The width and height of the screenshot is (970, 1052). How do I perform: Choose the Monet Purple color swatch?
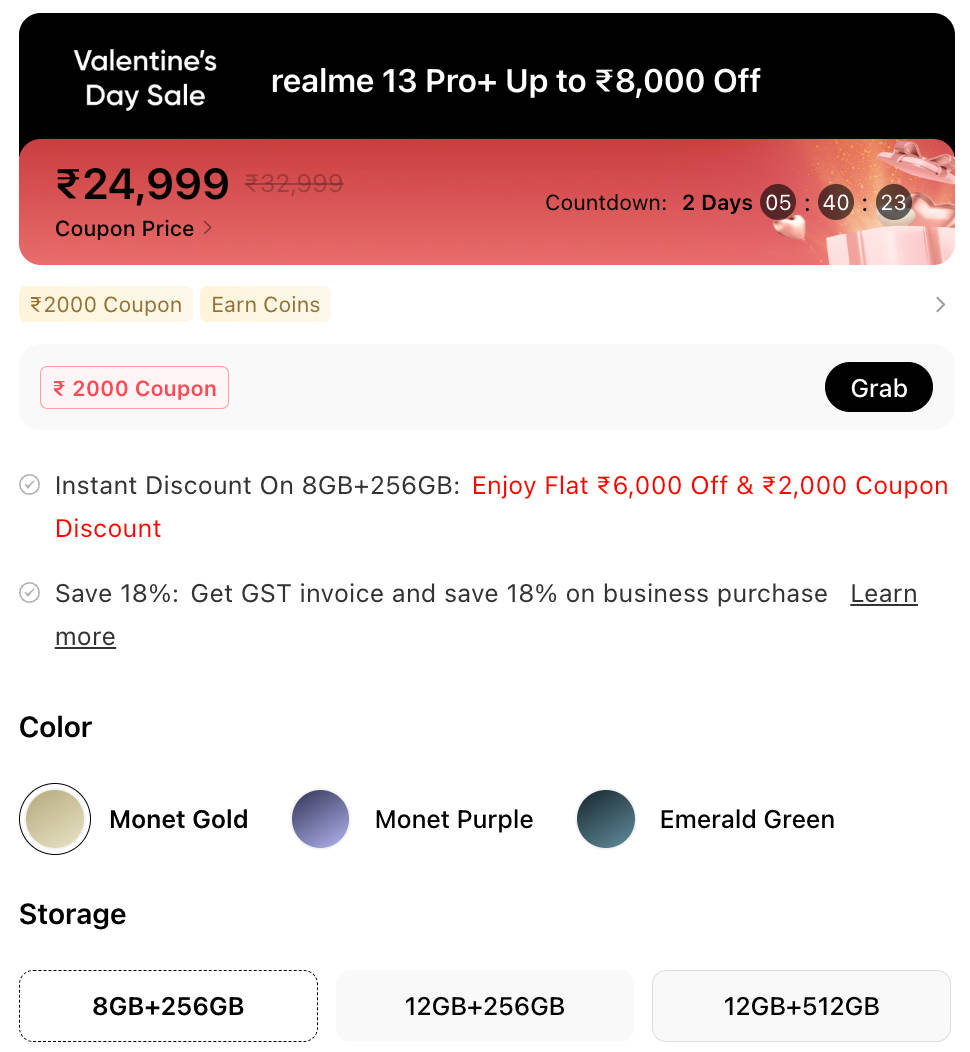[320, 819]
